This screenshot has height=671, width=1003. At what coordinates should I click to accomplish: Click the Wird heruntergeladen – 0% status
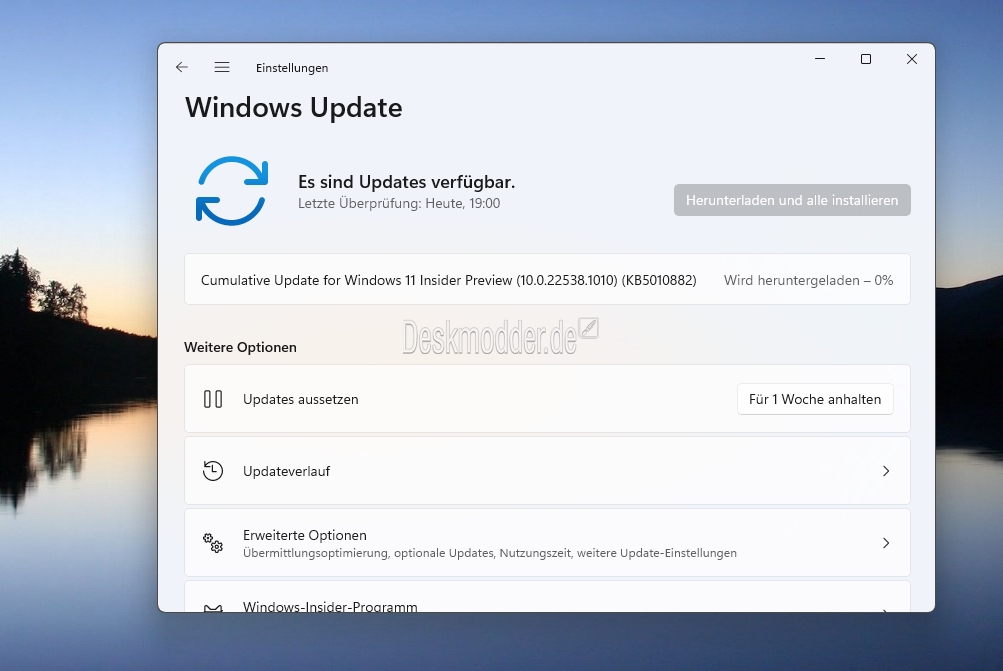(x=809, y=280)
